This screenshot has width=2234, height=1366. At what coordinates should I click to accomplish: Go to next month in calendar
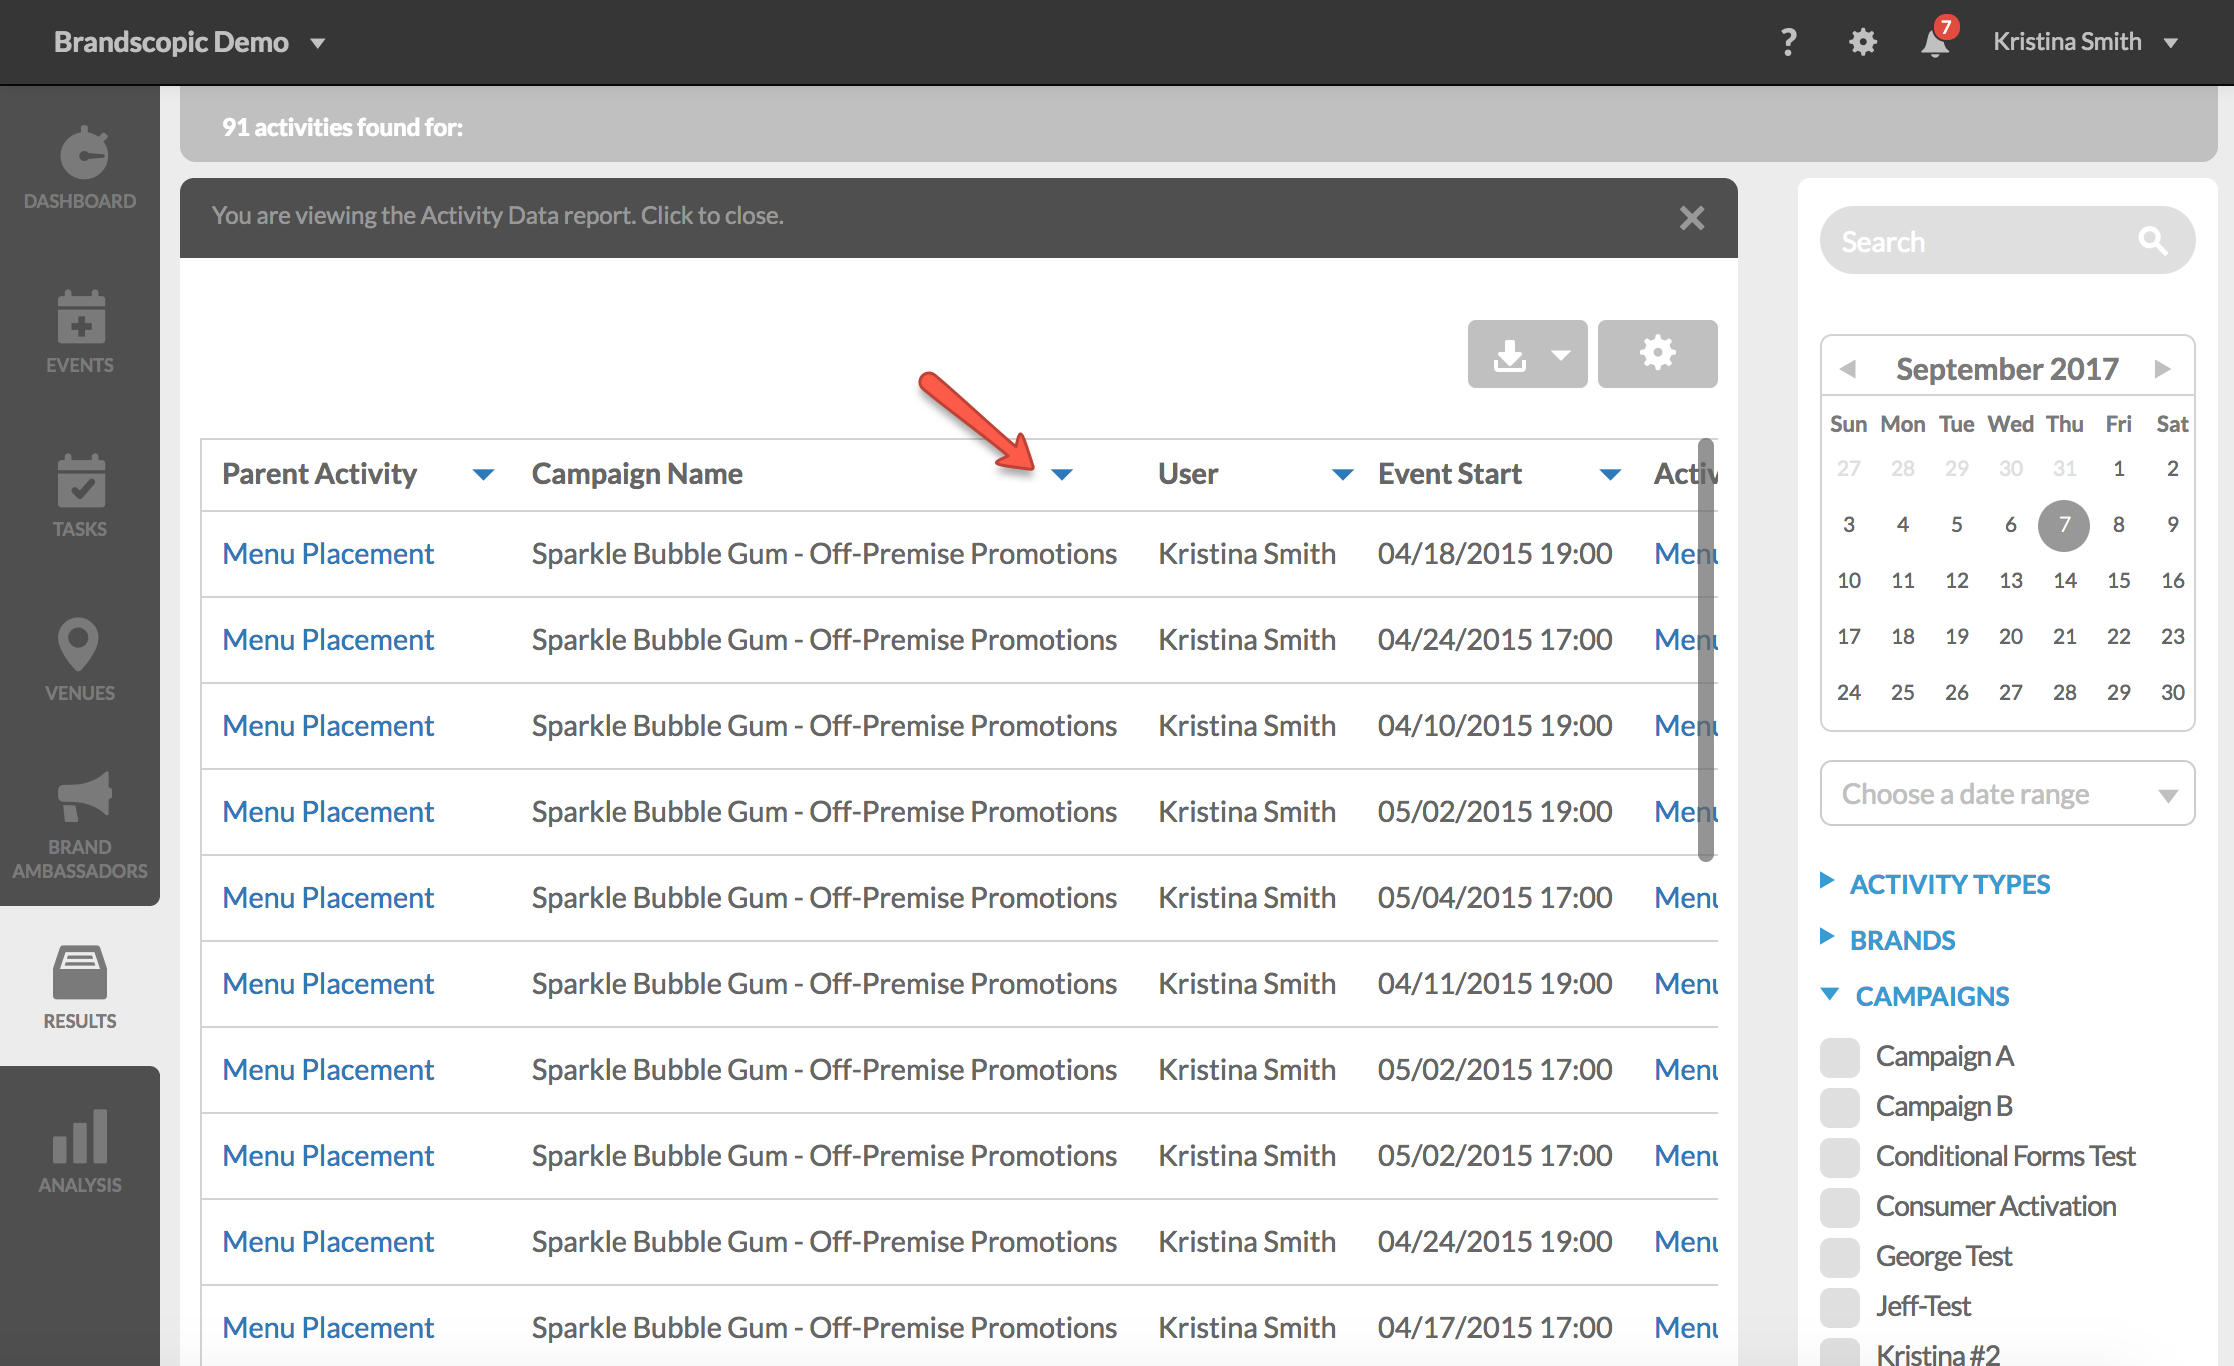coord(2162,369)
